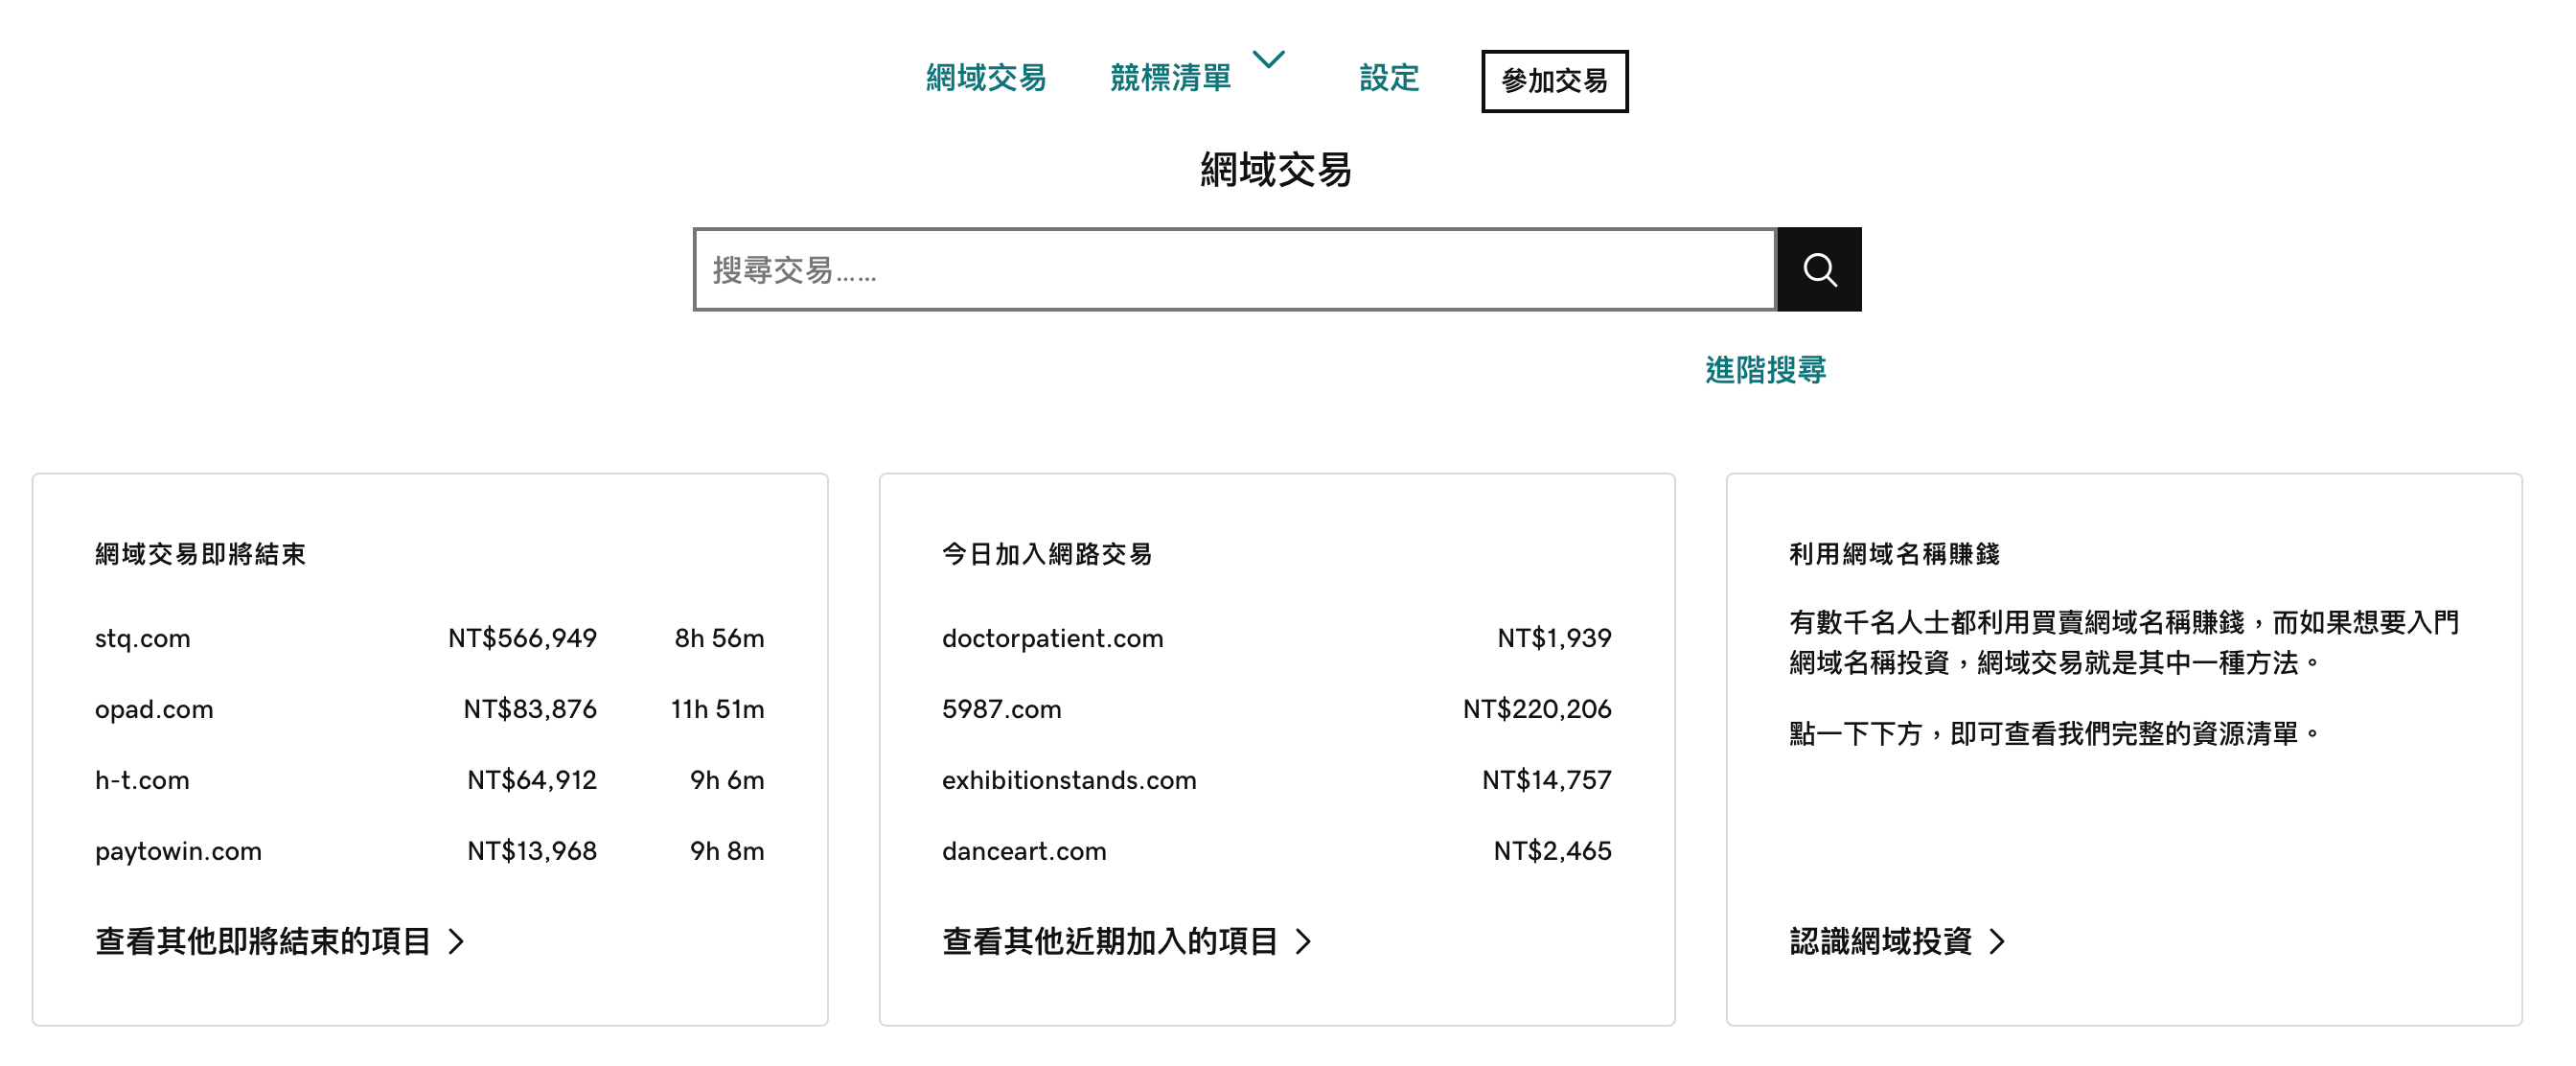The width and height of the screenshot is (2576, 1066).
Task: Click the magnifier search button
Action: [1818, 269]
